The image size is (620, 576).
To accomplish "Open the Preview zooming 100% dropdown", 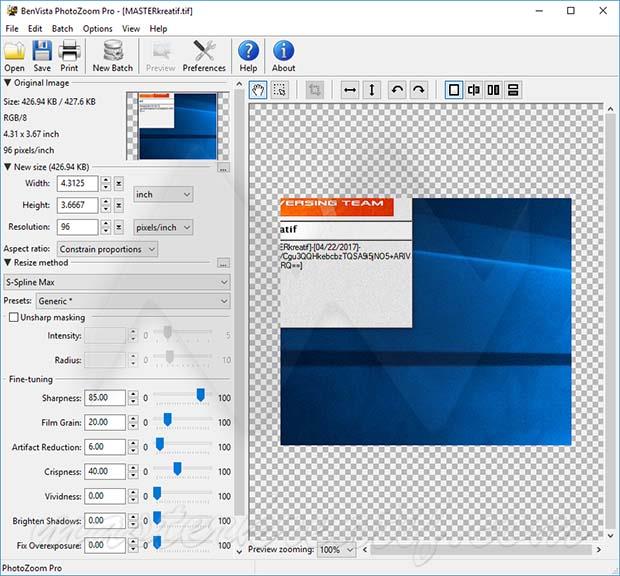I will pos(336,550).
